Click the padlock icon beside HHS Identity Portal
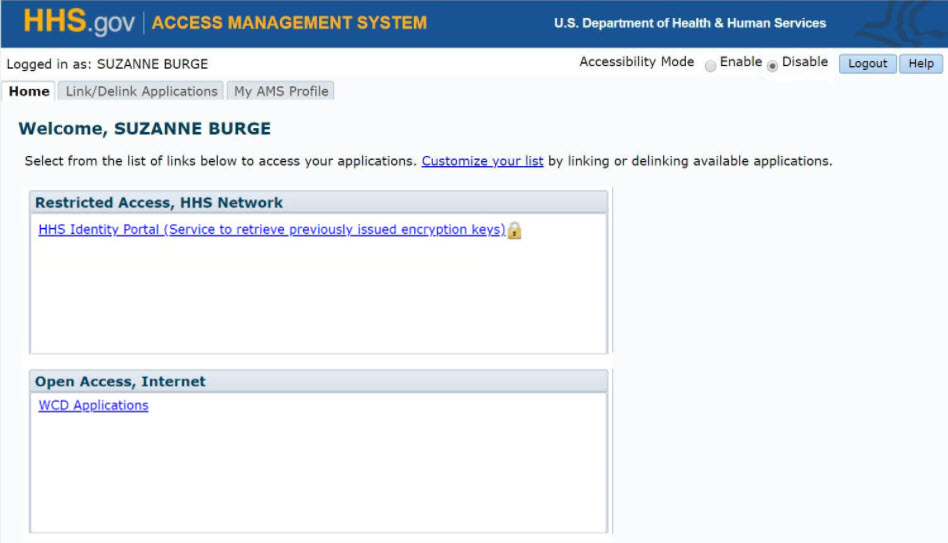The width and height of the screenshot is (948, 543). (x=515, y=230)
